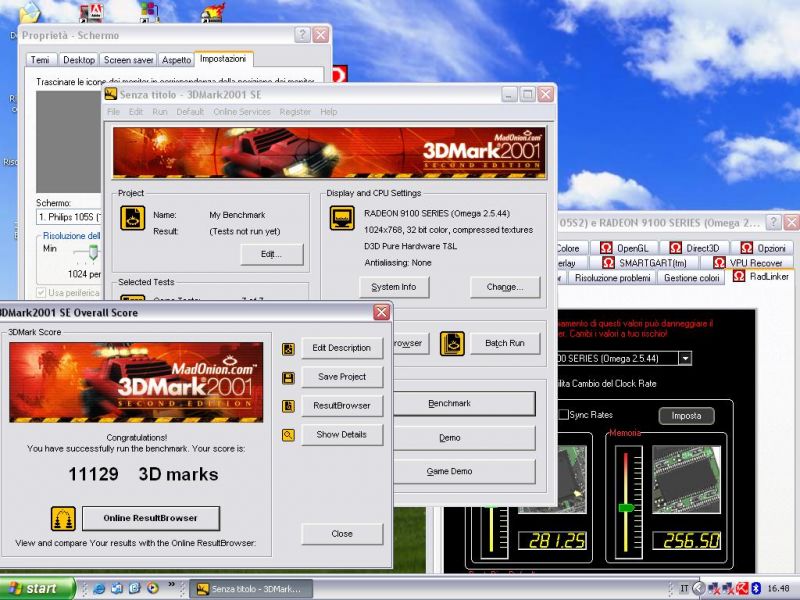Screen dimensions: 800x600
Task: Click the Adobe desktop icon at top
Action: coord(92,12)
